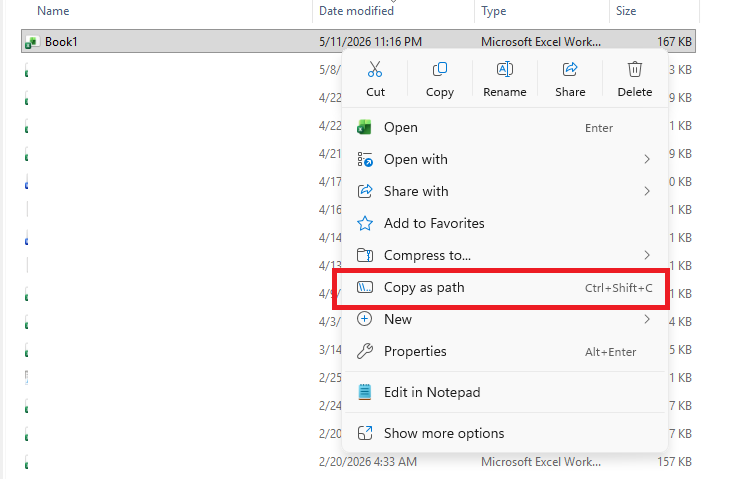Click the Rename icon
741x479 pixels.
[x=504, y=69]
